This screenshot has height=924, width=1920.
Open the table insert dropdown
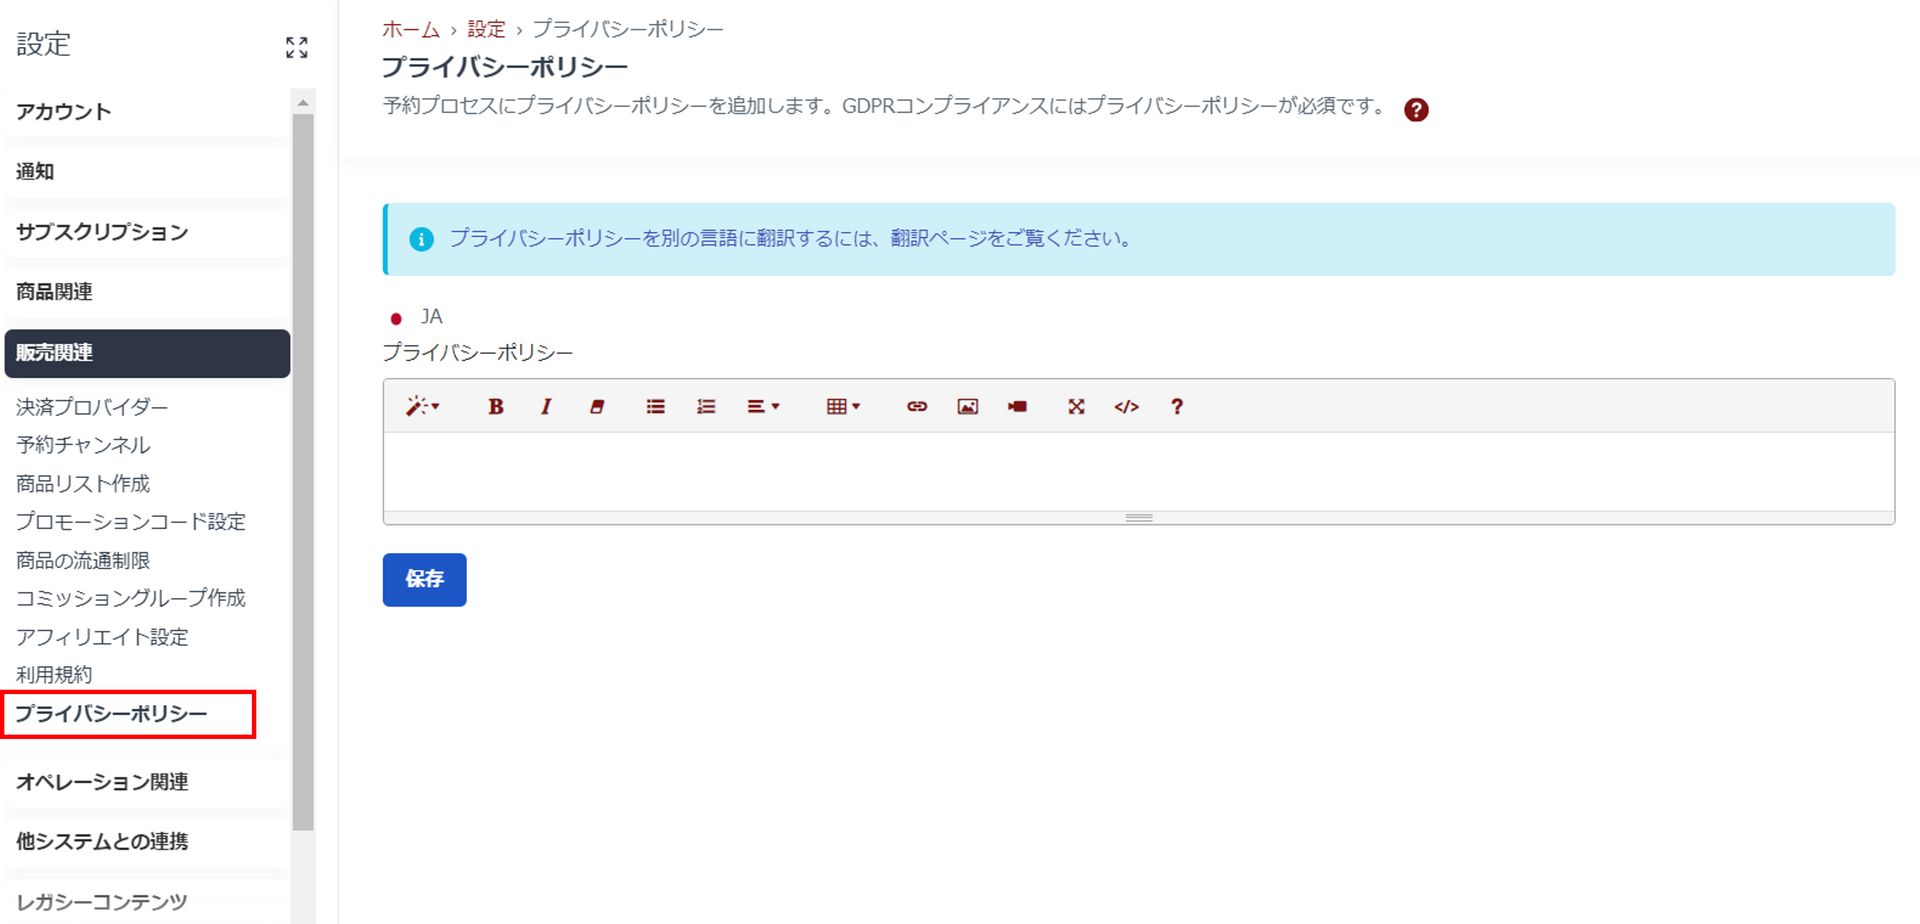(x=843, y=407)
